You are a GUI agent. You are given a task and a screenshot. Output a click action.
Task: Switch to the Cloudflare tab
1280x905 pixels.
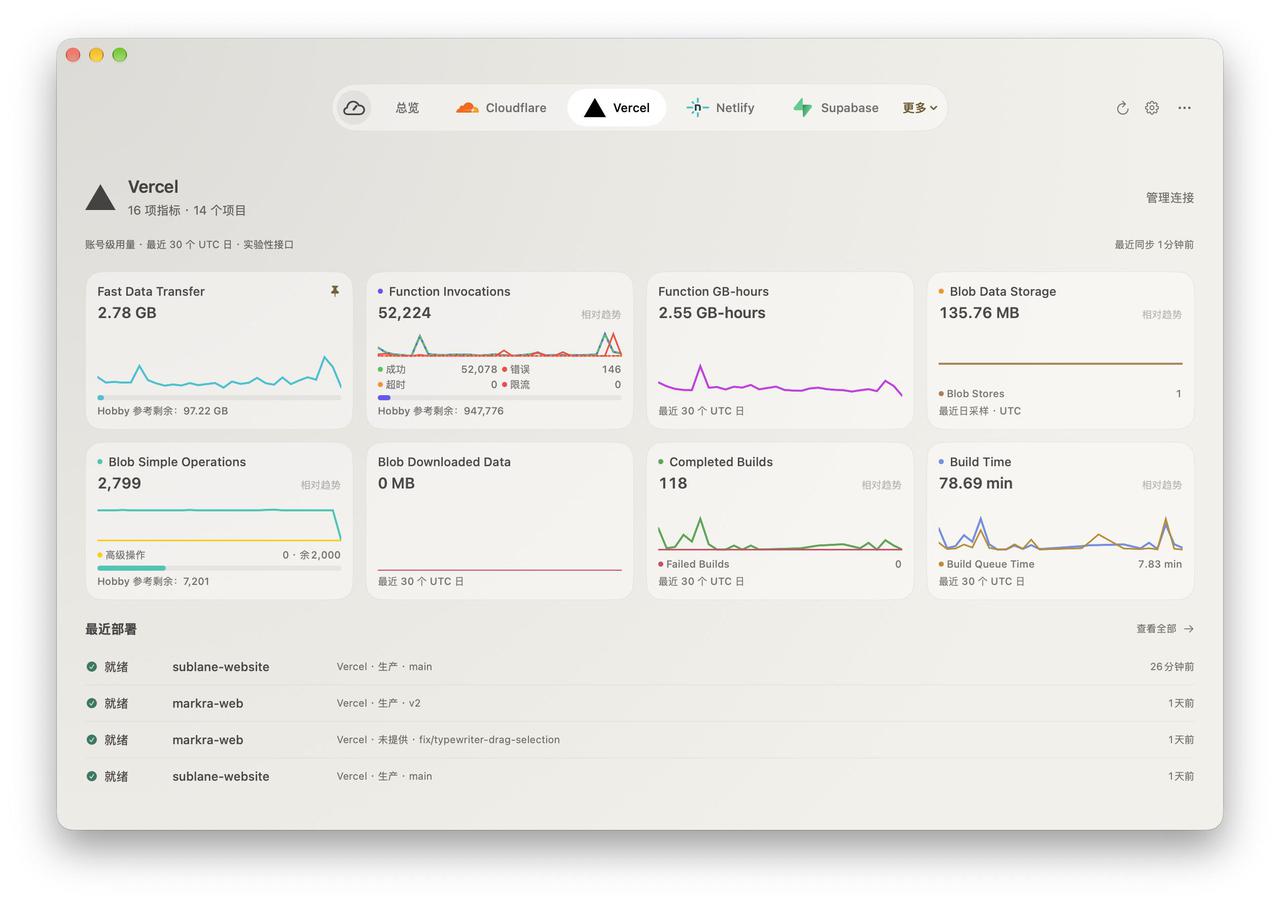coord(501,108)
